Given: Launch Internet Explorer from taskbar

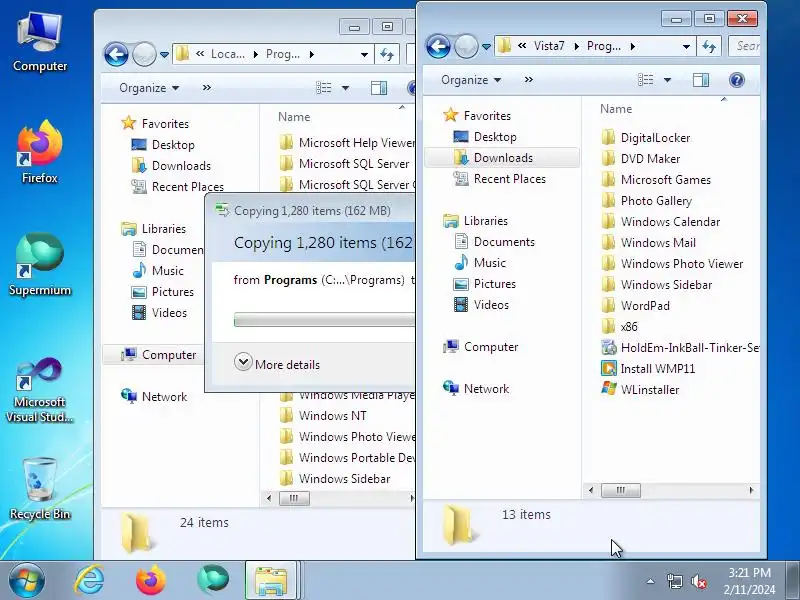Looking at the screenshot, I should tap(89, 581).
